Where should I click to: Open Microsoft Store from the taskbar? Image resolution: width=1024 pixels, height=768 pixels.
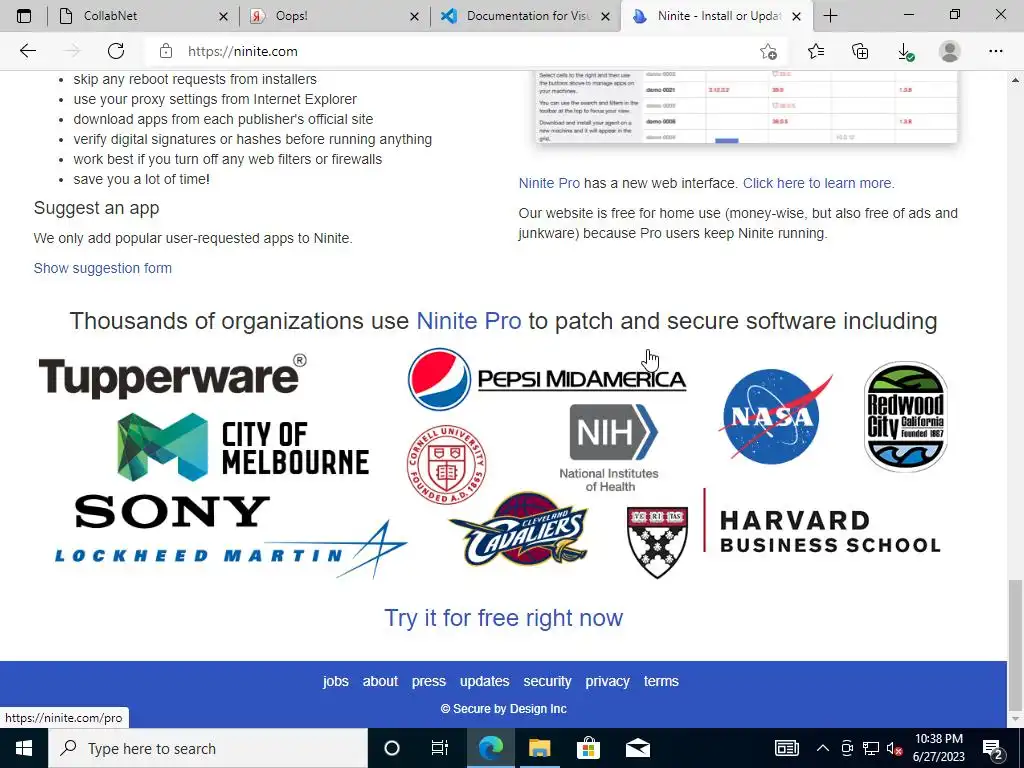point(588,748)
